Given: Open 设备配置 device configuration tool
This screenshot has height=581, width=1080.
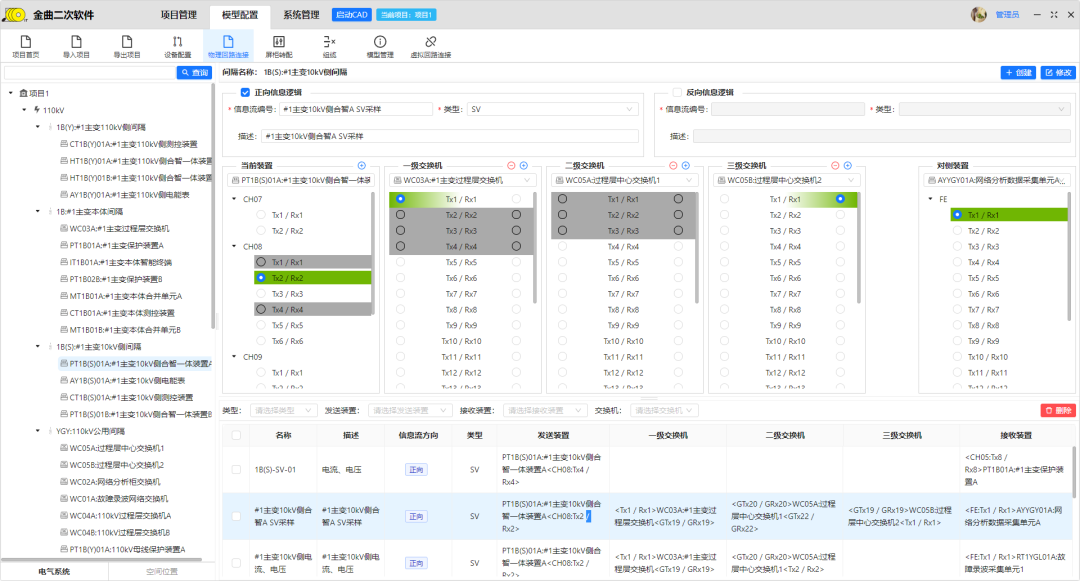Looking at the screenshot, I should click(177, 46).
